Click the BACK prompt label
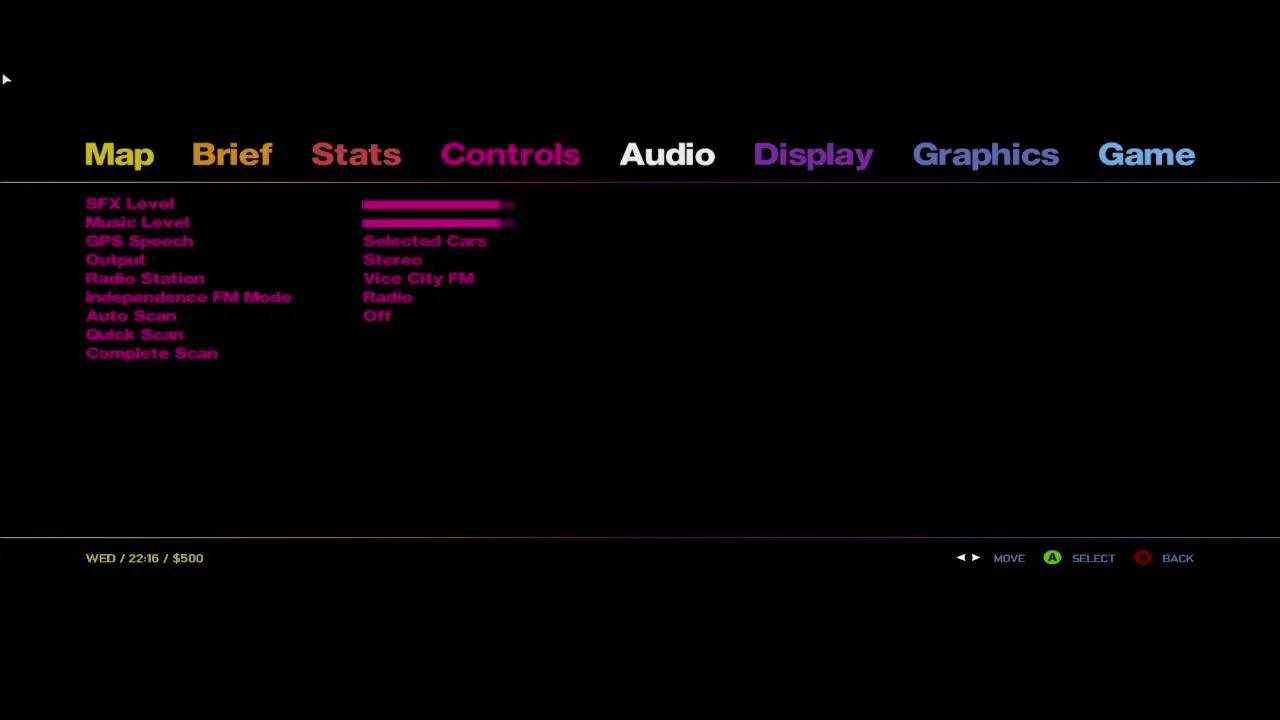This screenshot has height=720, width=1280. click(1178, 558)
